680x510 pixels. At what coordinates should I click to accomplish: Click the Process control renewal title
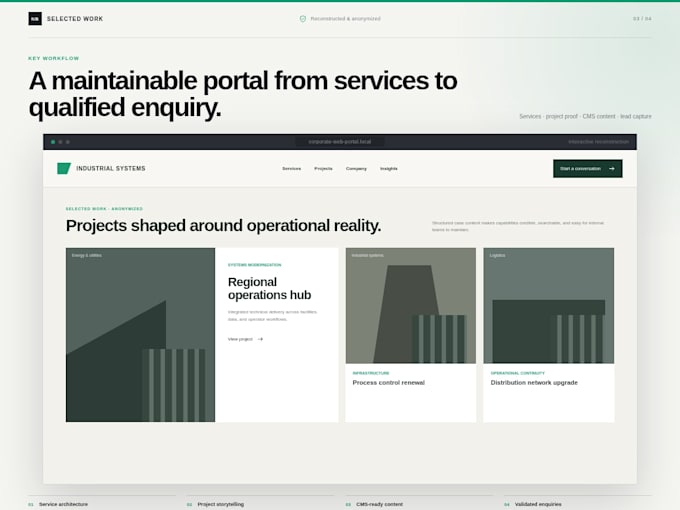pyautogui.click(x=389, y=382)
